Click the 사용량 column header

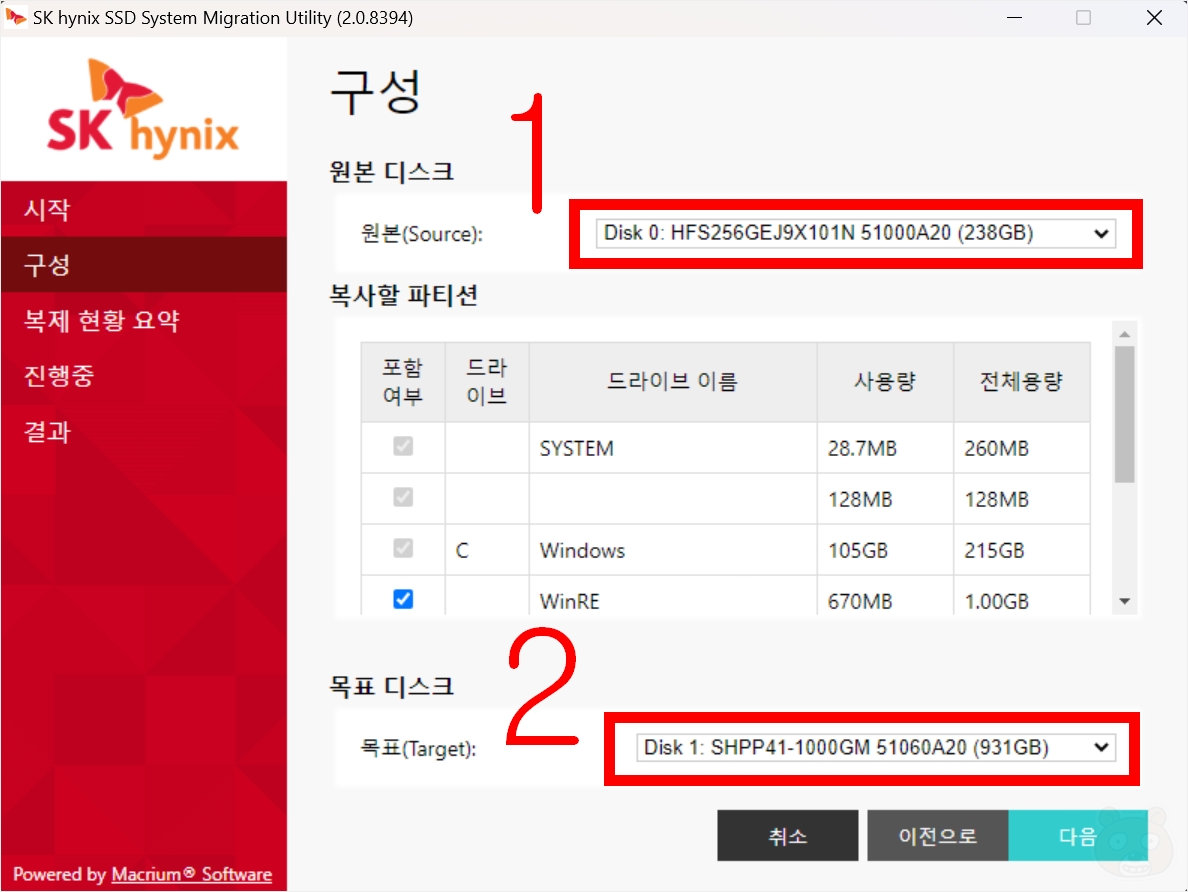tap(885, 382)
